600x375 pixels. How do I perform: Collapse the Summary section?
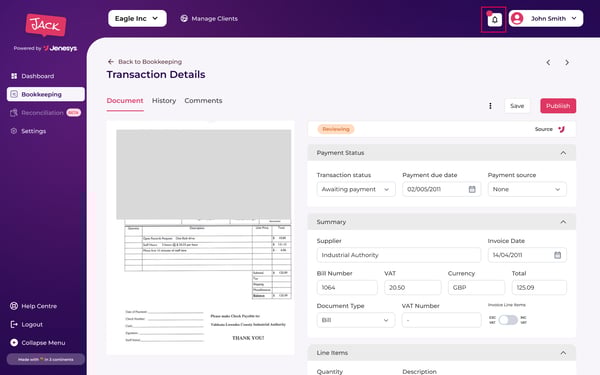(563, 222)
